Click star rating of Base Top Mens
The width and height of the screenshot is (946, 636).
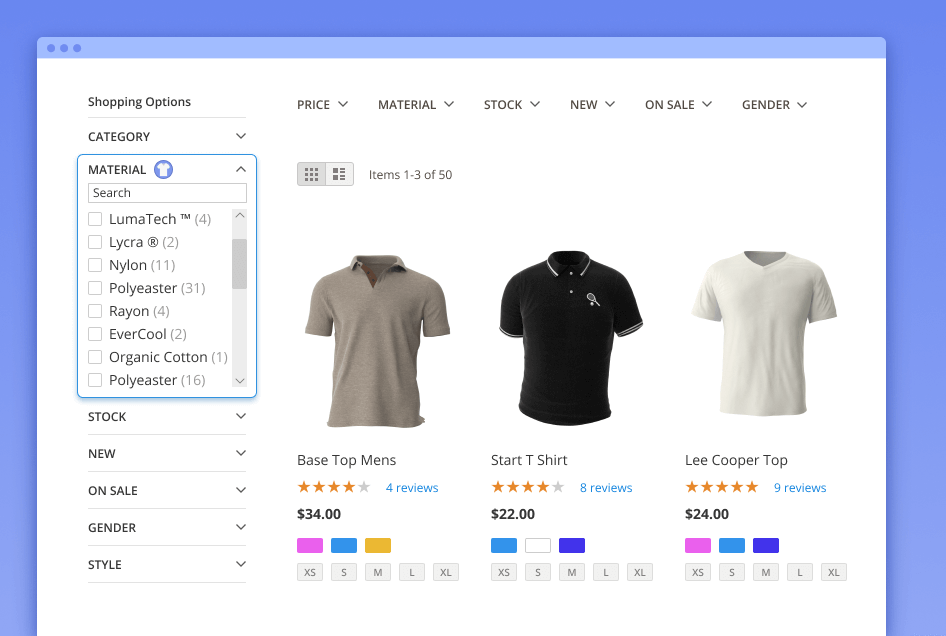click(334, 488)
